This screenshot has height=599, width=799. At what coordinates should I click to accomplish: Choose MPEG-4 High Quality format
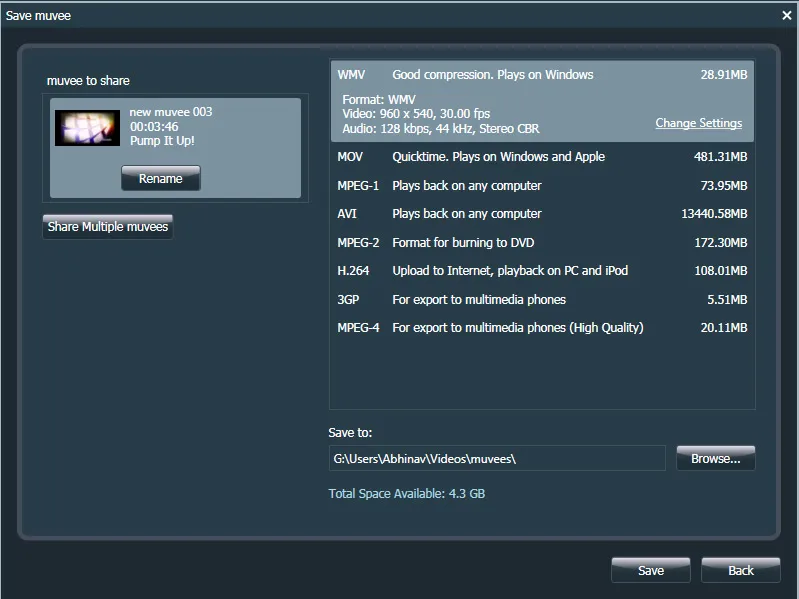[x=542, y=328]
